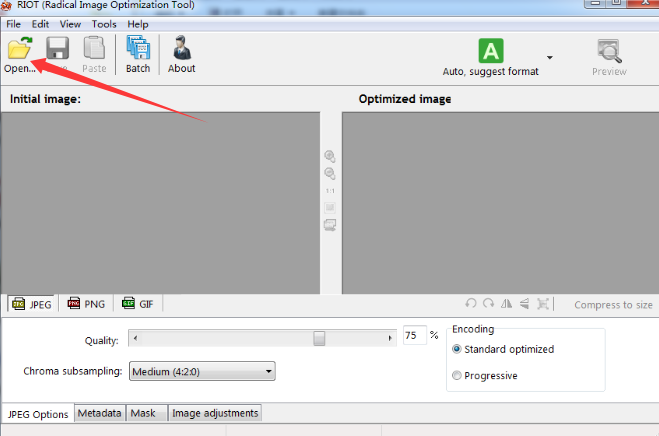The image size is (659, 436).
Task: Open the File menu
Action: [13, 24]
